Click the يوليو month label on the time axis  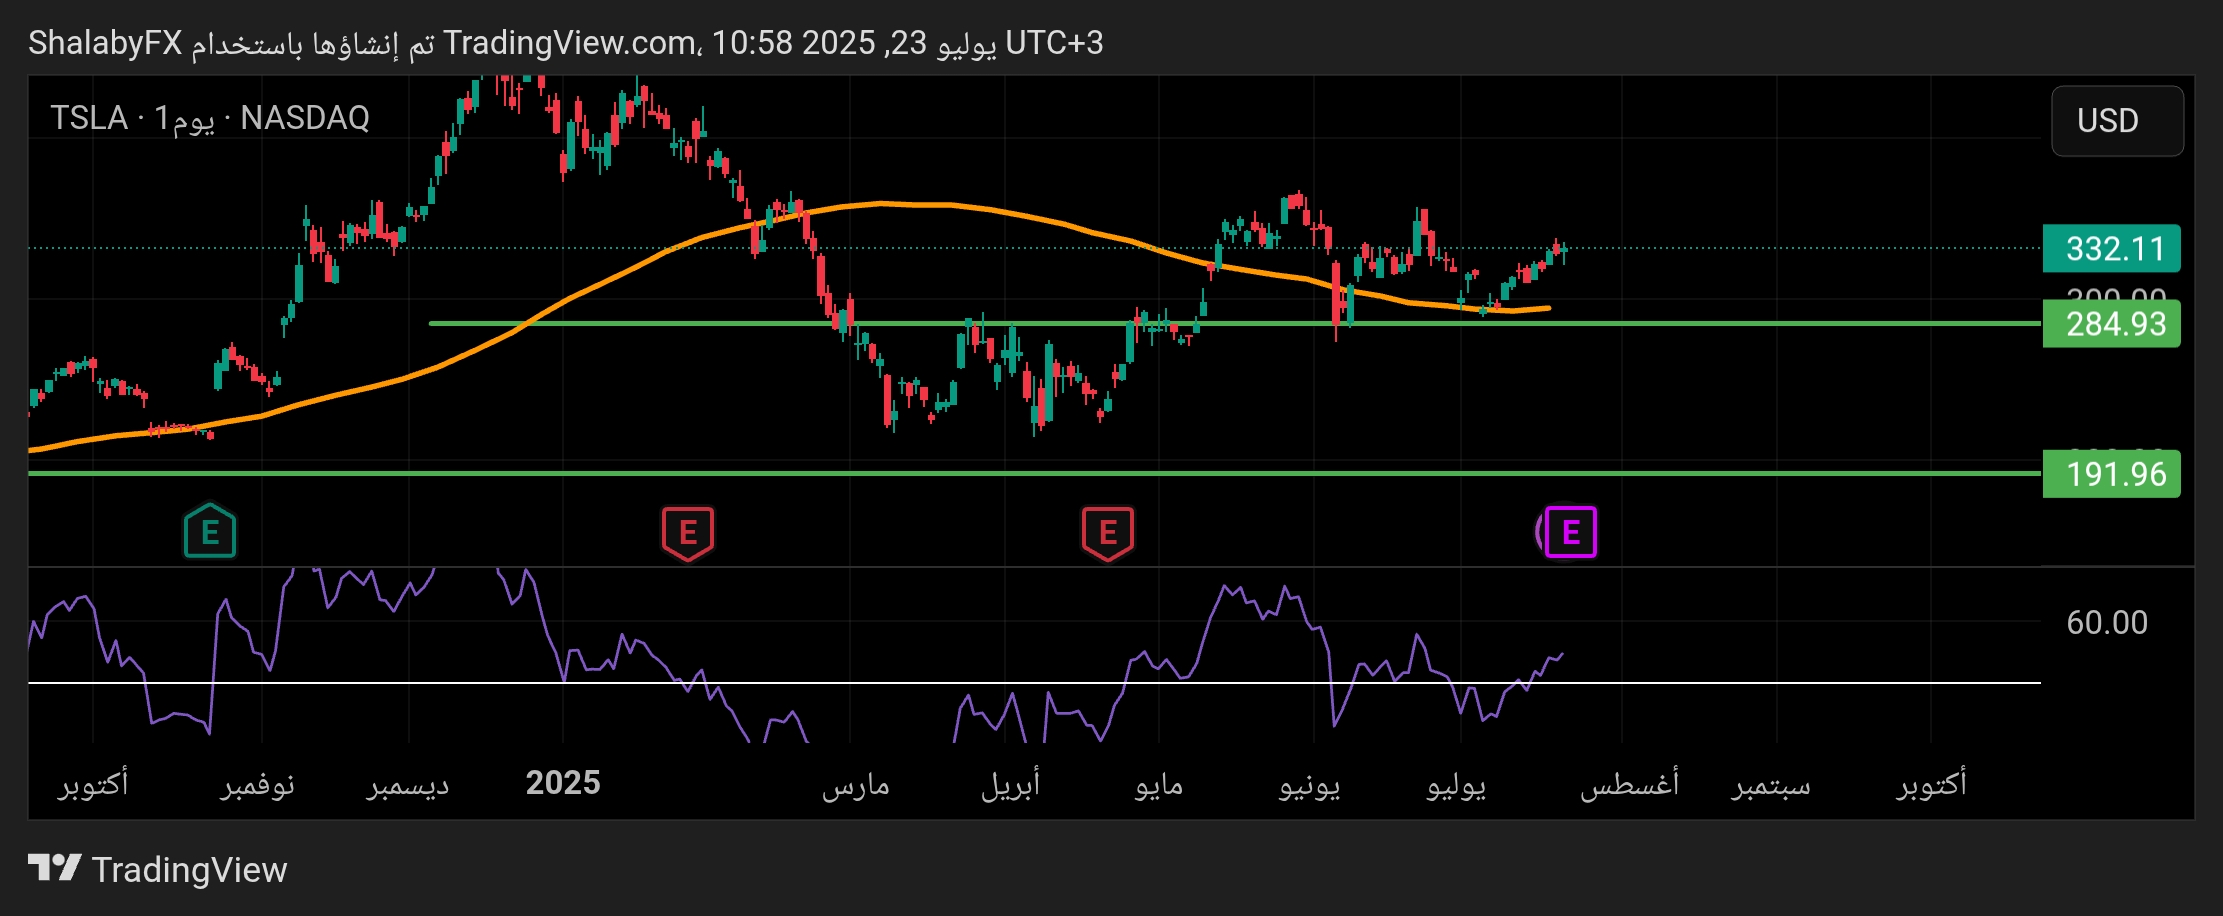pos(1456,785)
